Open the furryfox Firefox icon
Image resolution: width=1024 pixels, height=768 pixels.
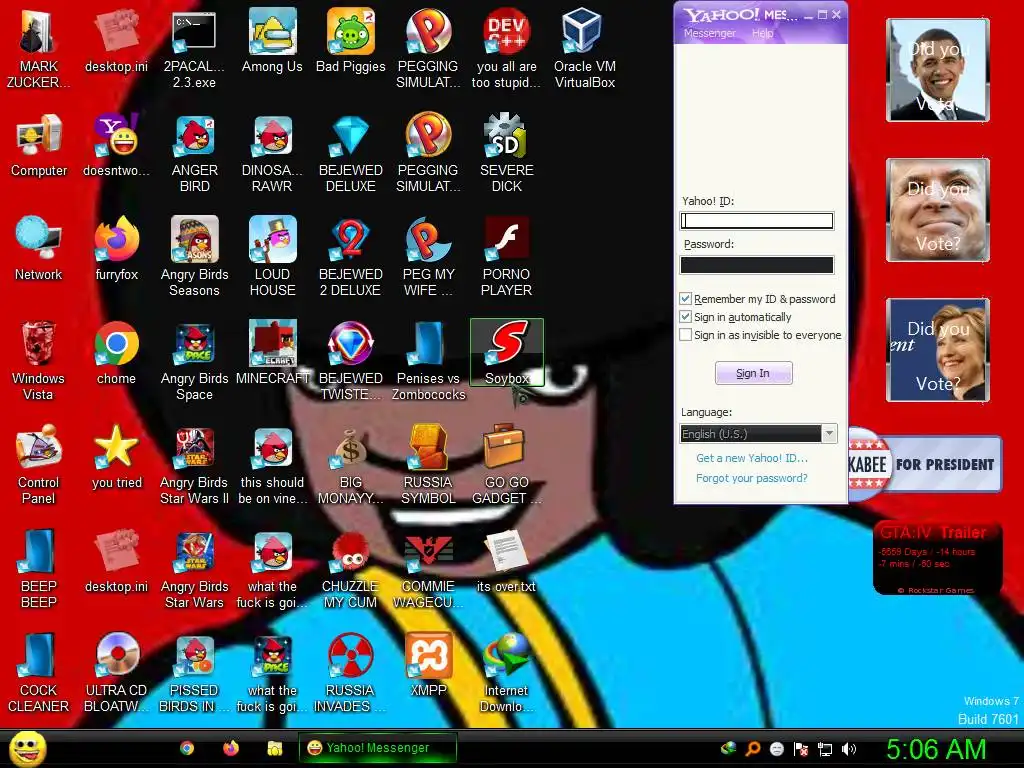(x=117, y=248)
